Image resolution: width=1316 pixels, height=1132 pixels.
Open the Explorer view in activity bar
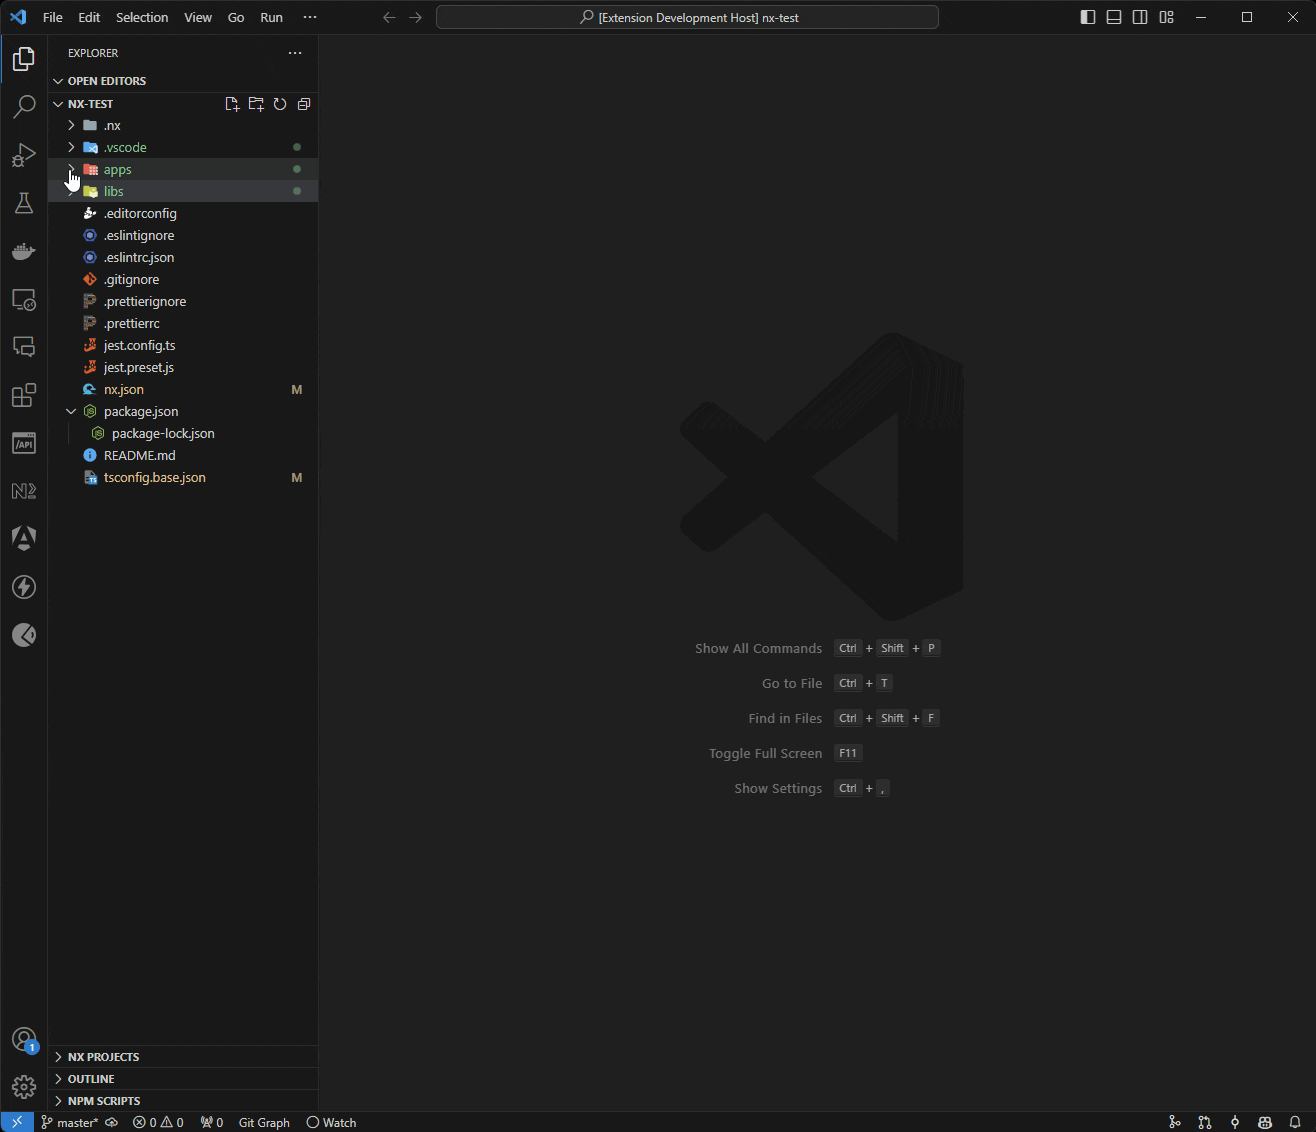(24, 59)
